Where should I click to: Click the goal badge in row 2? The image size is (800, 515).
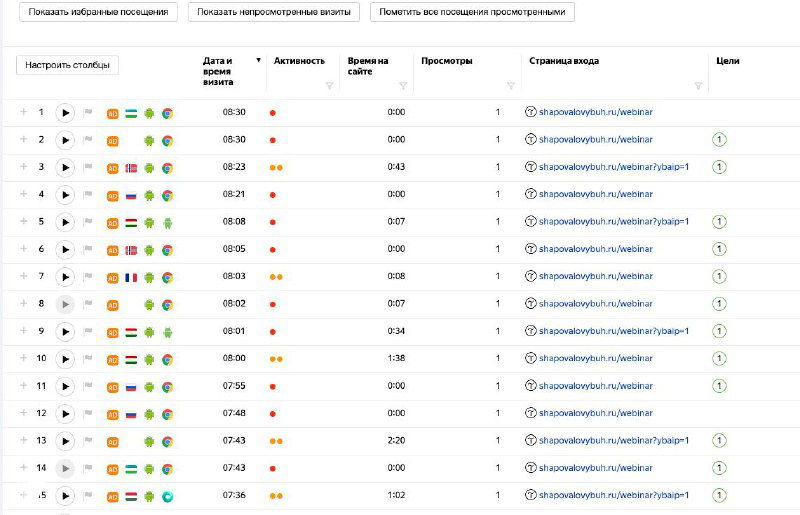pyautogui.click(x=718, y=140)
